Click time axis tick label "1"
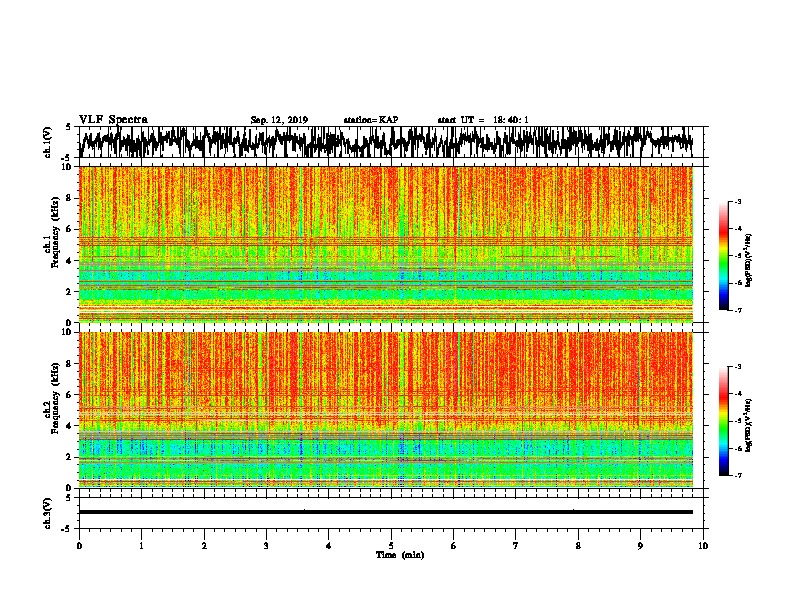This screenshot has height=612, width=792. point(141,546)
